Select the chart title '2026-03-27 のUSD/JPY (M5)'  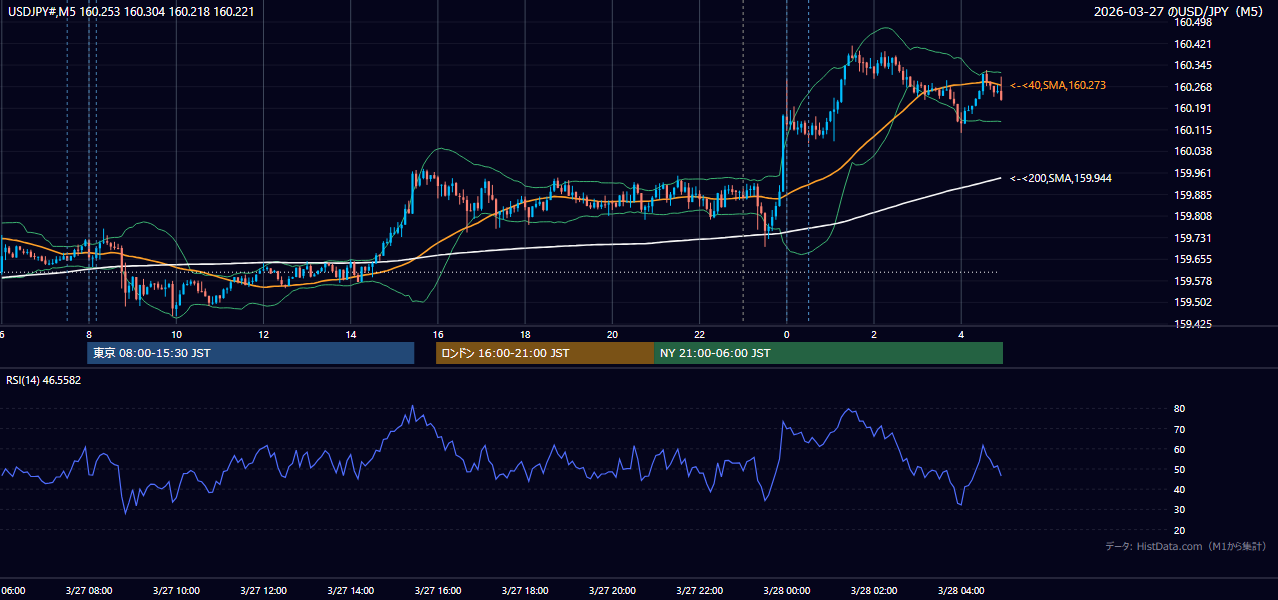point(1180,11)
